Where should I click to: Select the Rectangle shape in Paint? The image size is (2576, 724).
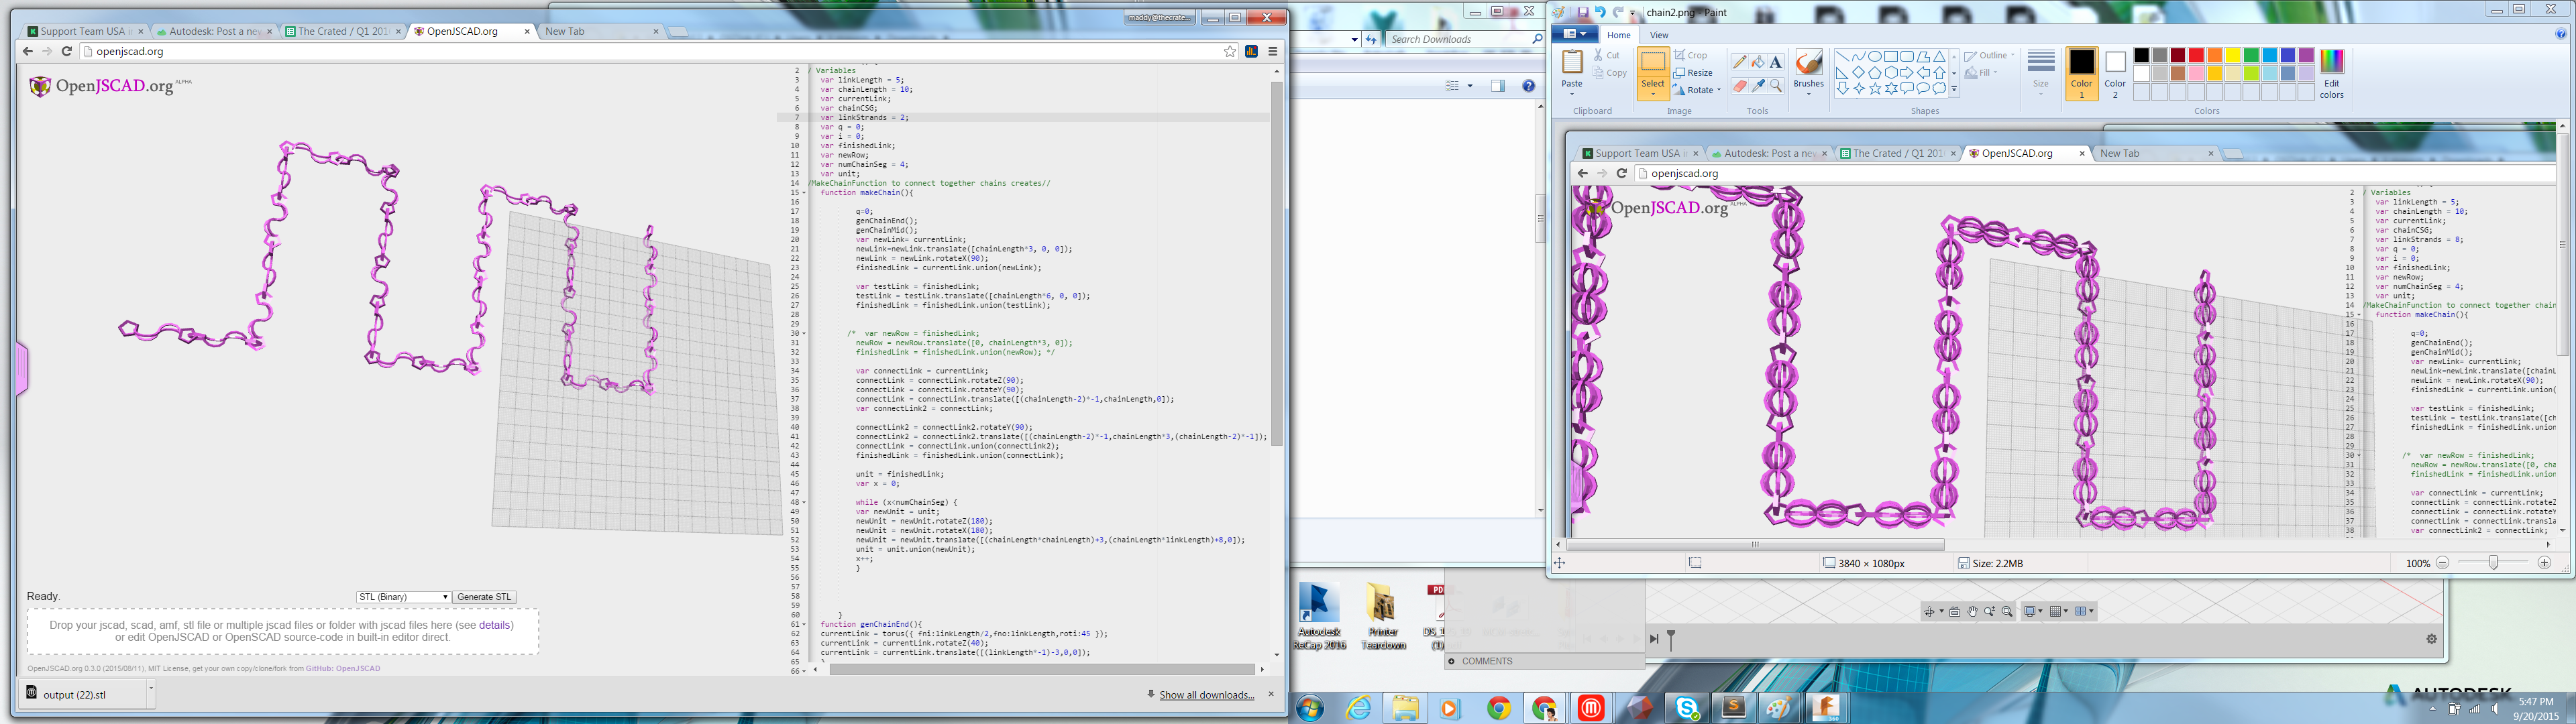(1891, 56)
